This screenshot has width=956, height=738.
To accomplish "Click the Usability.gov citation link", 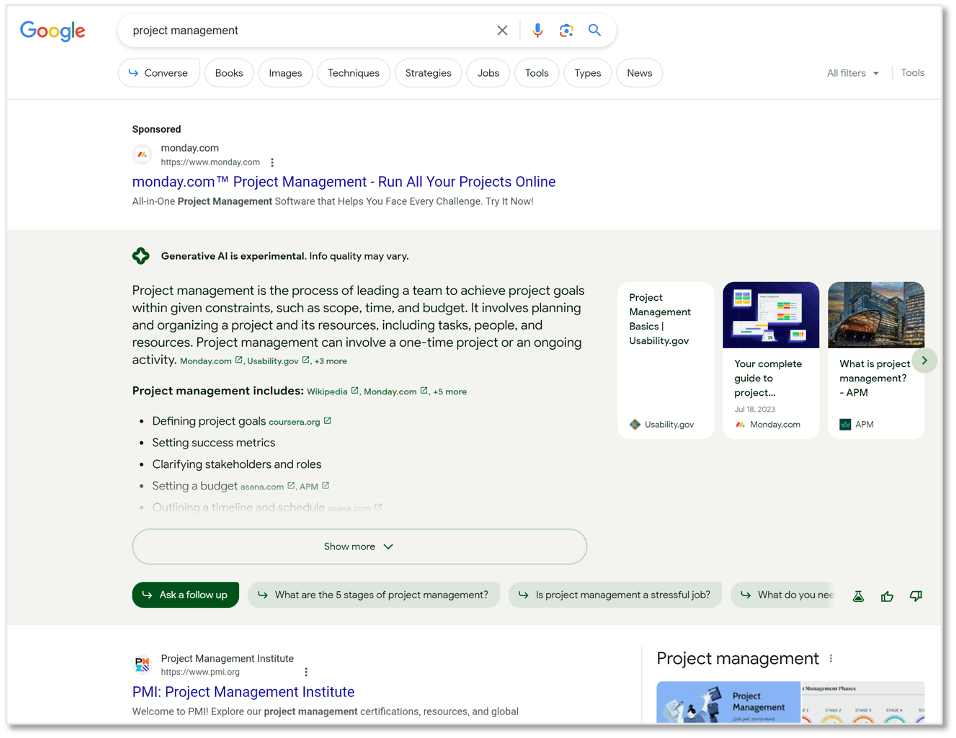I will coord(278,361).
